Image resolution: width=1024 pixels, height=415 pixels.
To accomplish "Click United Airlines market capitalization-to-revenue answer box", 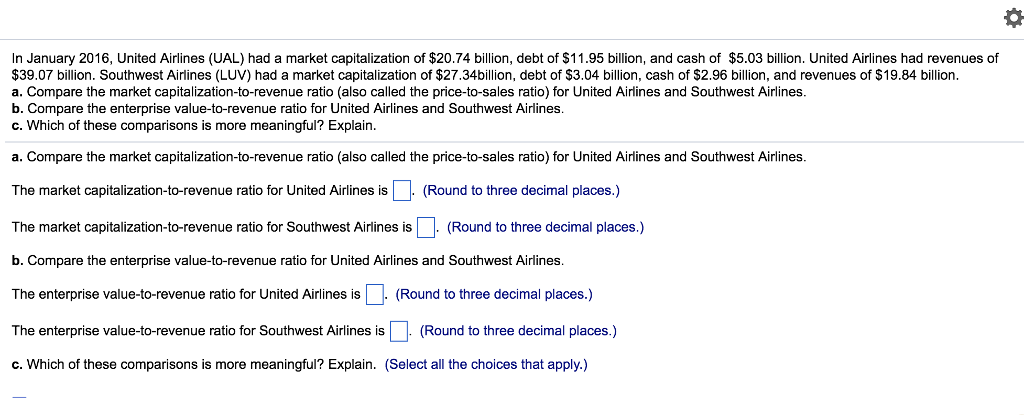I will pos(402,190).
